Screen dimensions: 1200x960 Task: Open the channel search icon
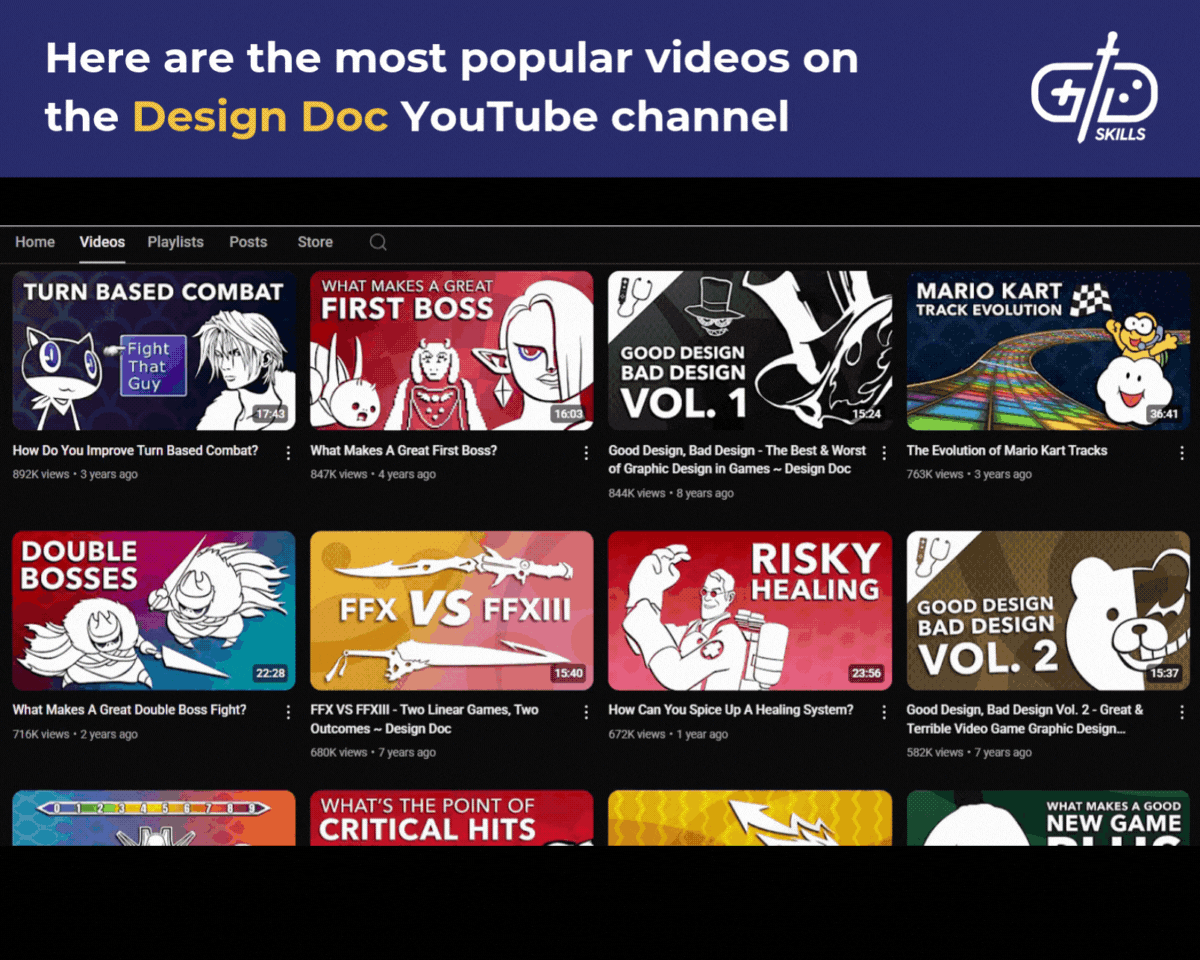(378, 242)
